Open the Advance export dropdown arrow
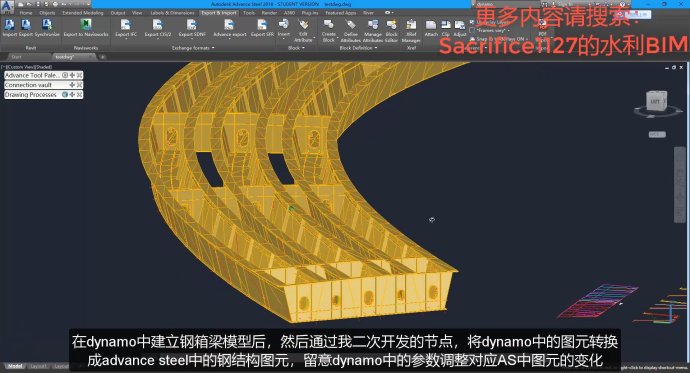The image size is (690, 373). pyautogui.click(x=230, y=39)
